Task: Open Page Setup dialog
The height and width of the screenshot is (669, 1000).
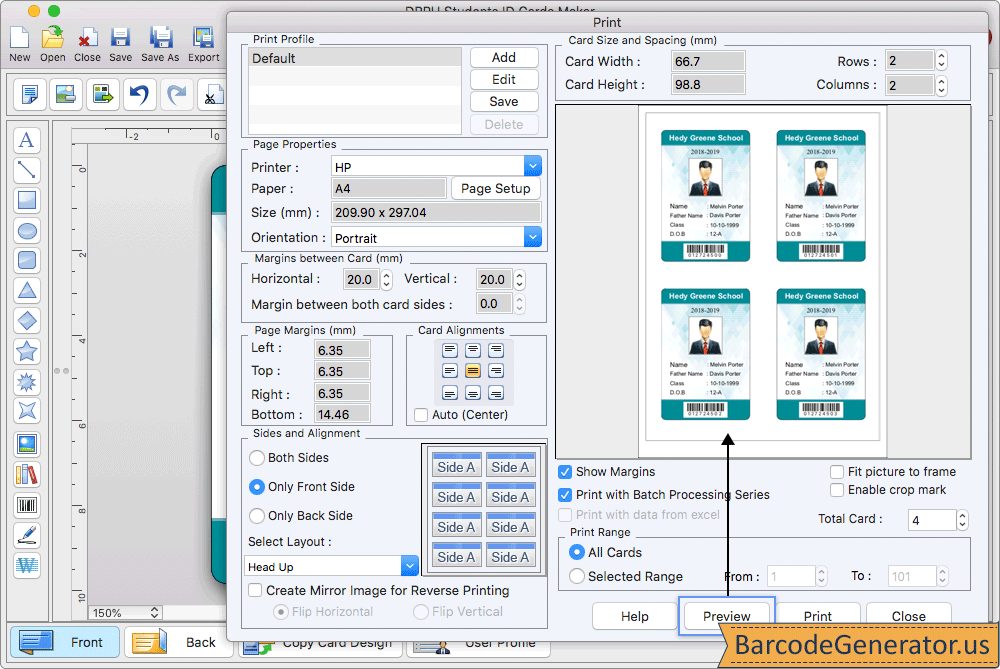Action: click(x=496, y=189)
